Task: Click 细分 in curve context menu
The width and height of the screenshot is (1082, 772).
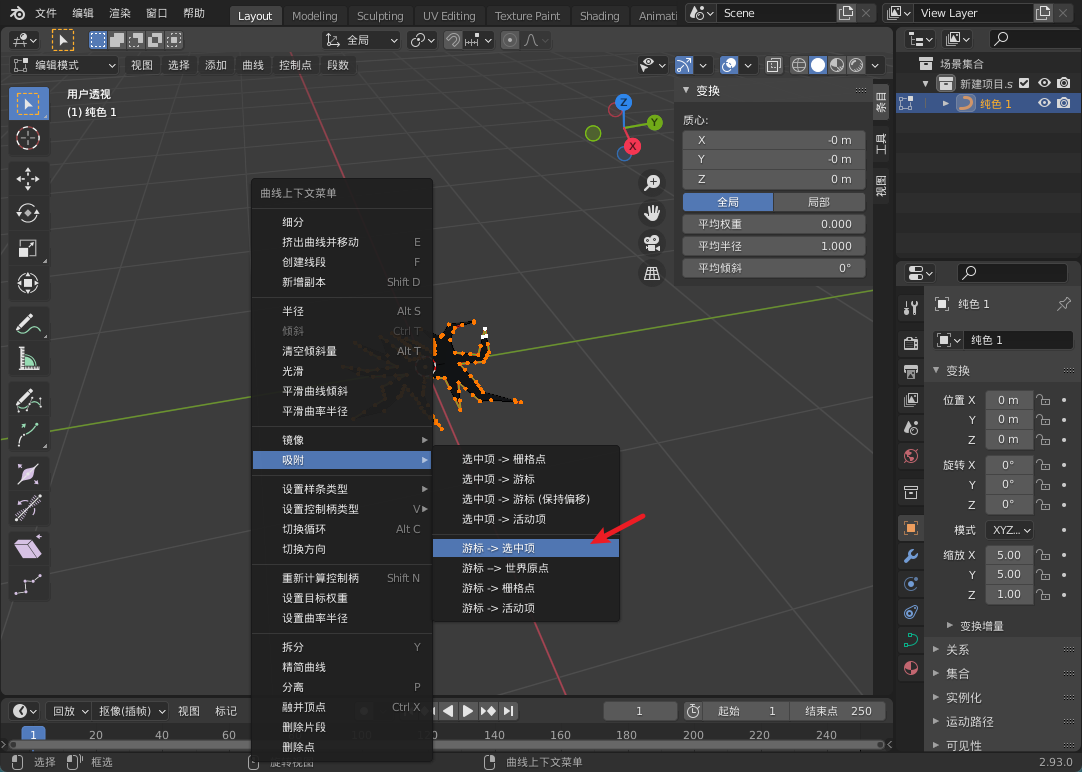Action: pyautogui.click(x=342, y=222)
